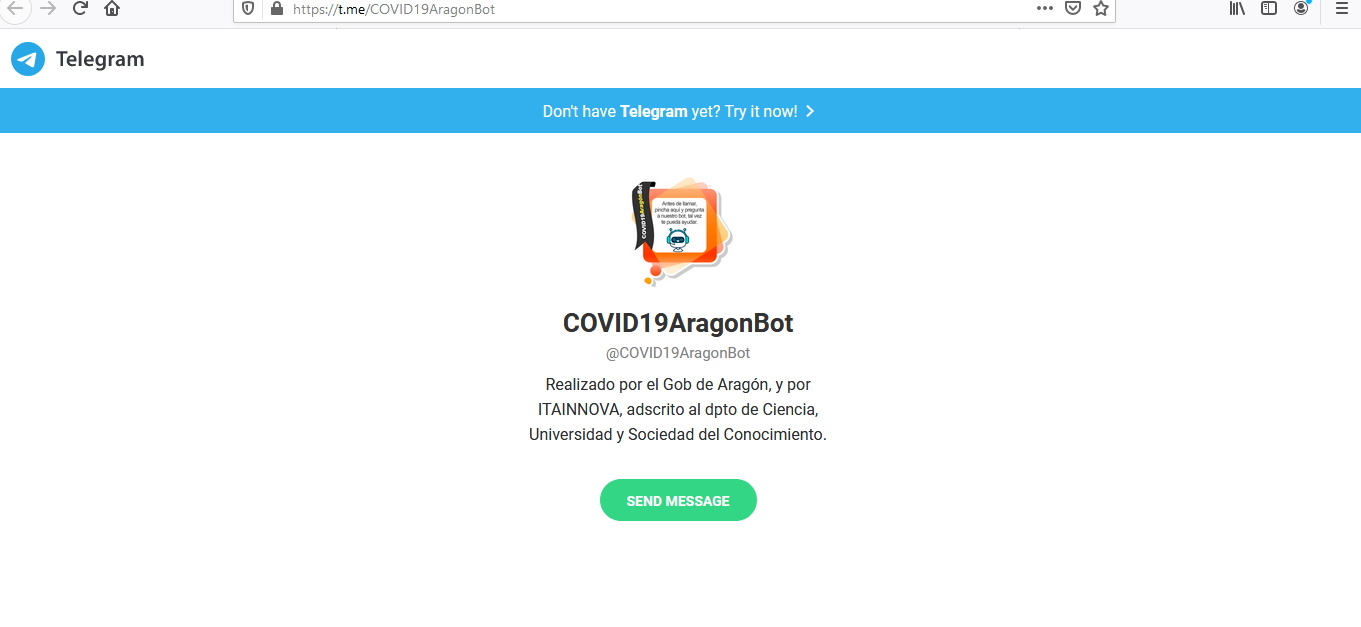Screen dimensions: 1361x627
Task: Click the chevron arrow in the blue banner
Action: 810,111
